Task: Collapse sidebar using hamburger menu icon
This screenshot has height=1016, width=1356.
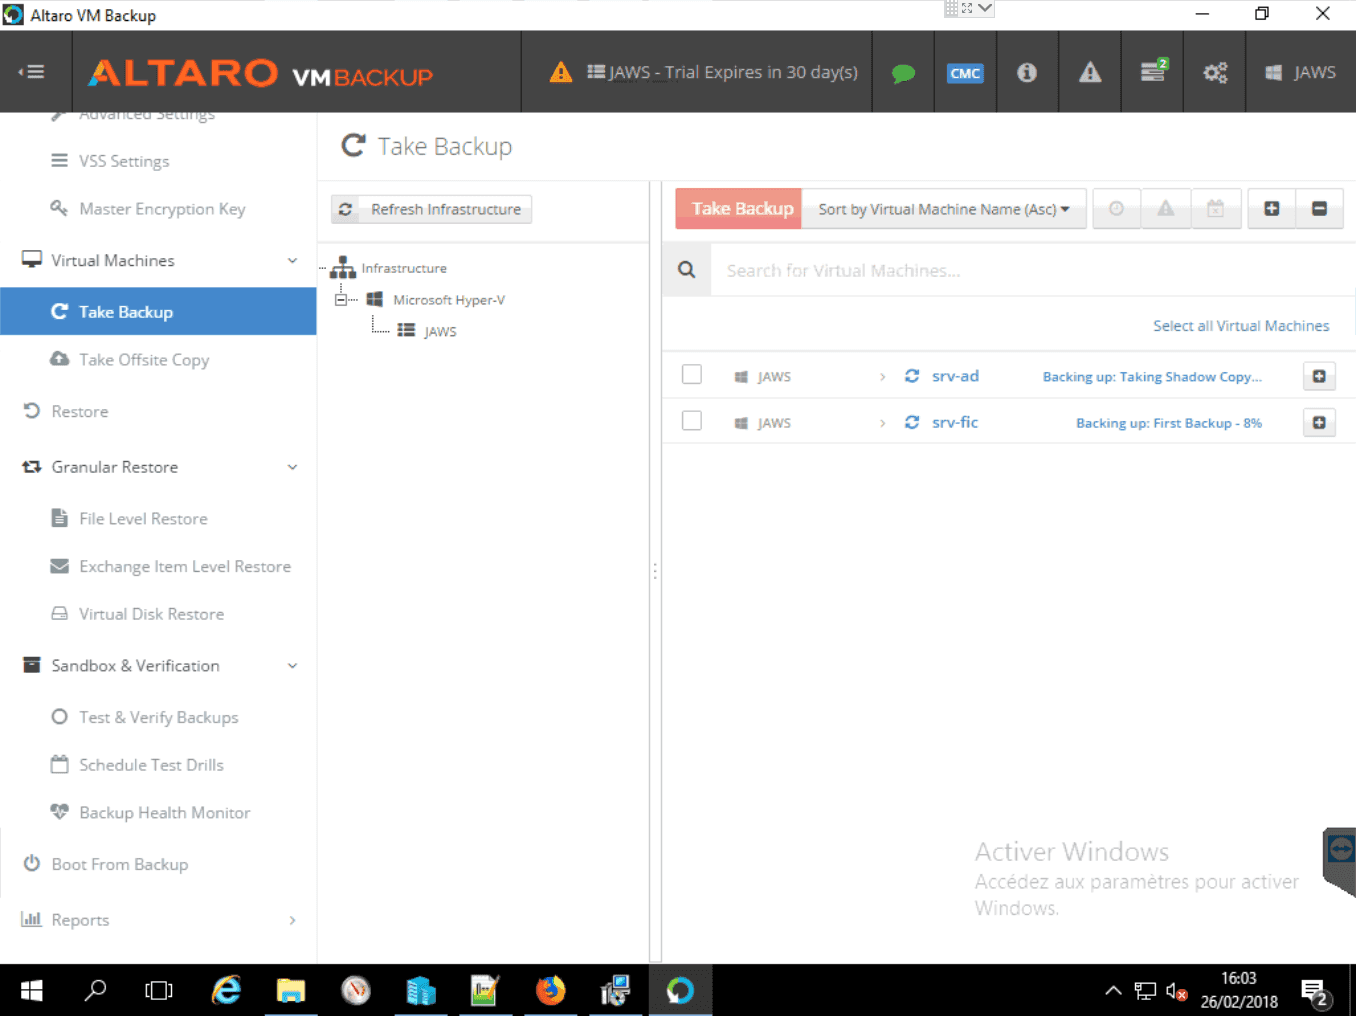Action: (x=32, y=72)
